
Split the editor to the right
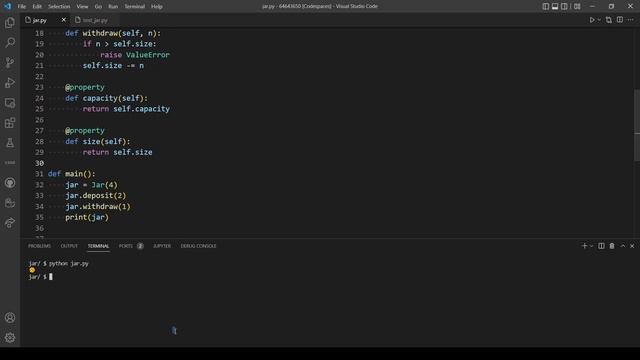[x=620, y=20]
